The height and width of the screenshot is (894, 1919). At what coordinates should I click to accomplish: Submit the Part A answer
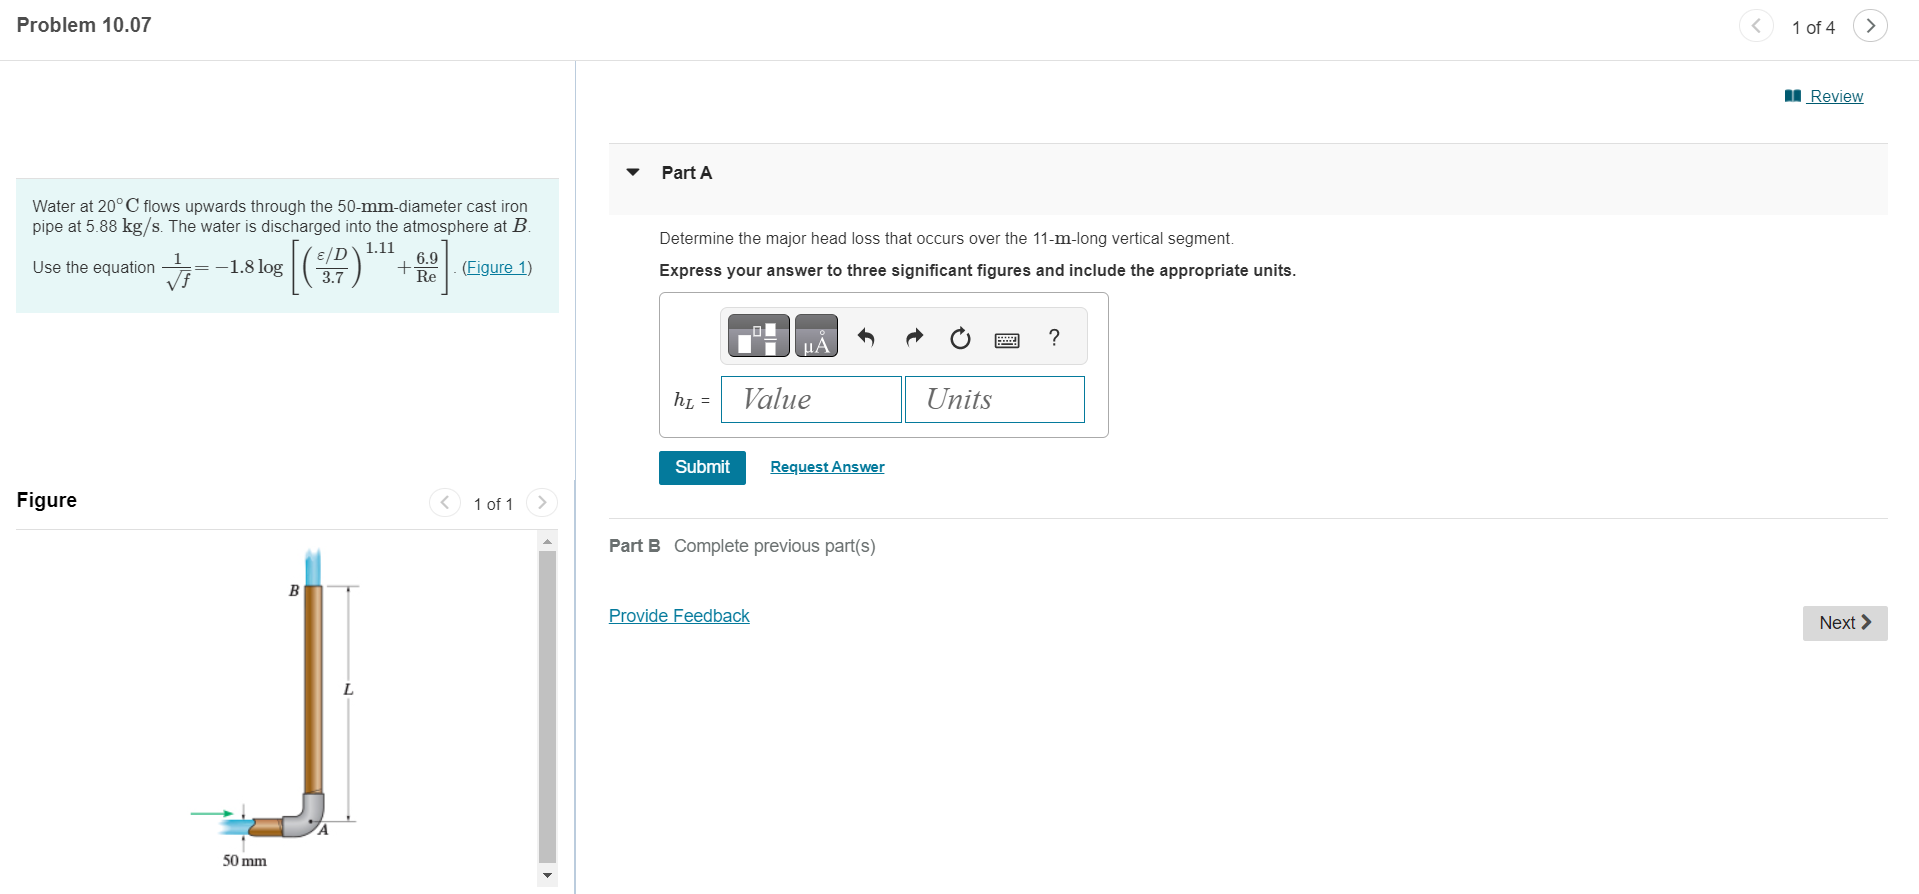[702, 467]
